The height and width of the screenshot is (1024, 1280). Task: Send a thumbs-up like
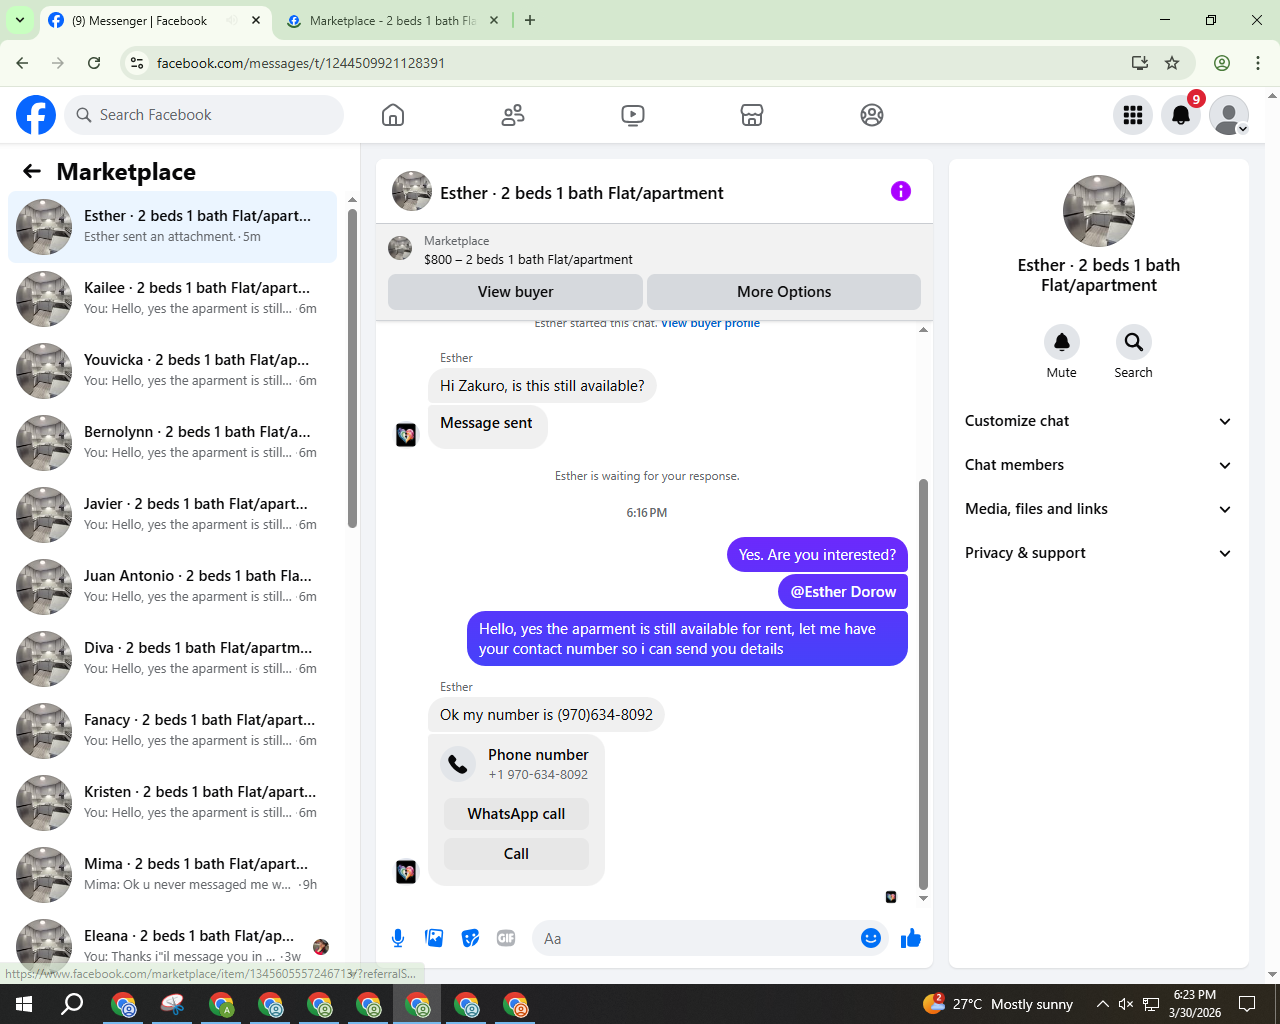point(911,938)
